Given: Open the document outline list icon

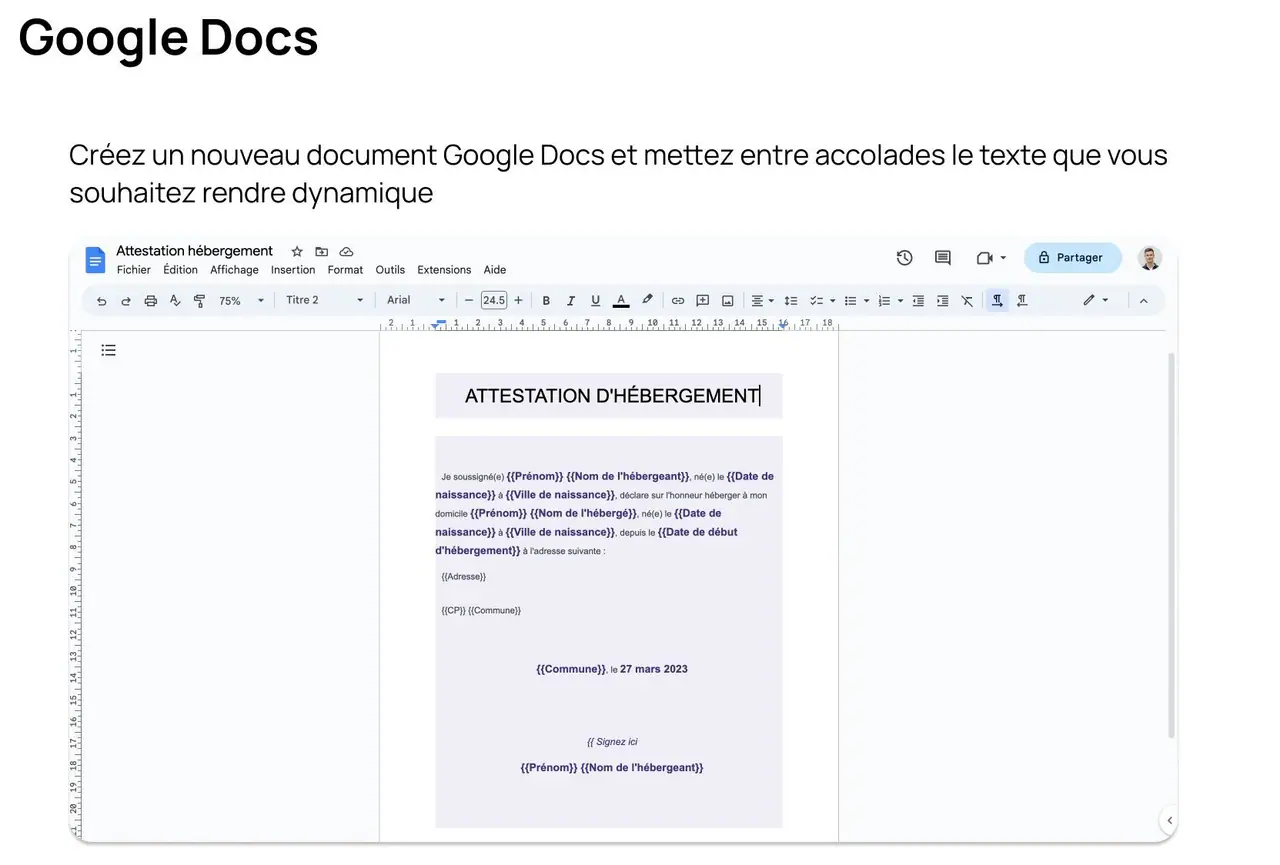Looking at the screenshot, I should [109, 350].
